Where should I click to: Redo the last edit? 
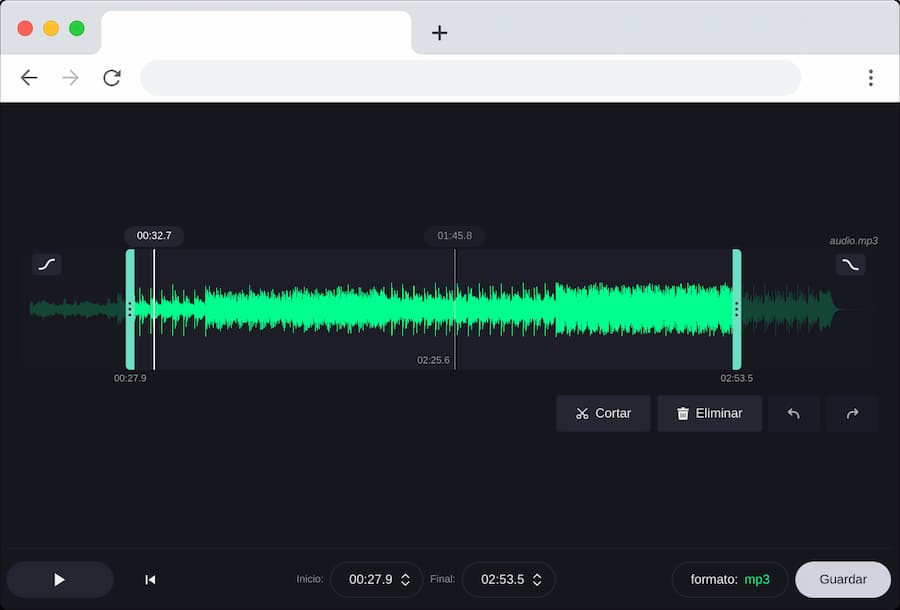click(852, 413)
